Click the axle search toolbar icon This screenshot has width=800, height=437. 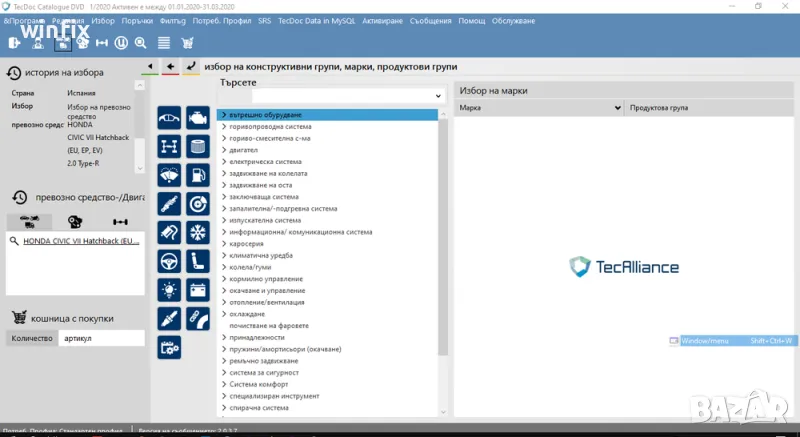point(102,43)
